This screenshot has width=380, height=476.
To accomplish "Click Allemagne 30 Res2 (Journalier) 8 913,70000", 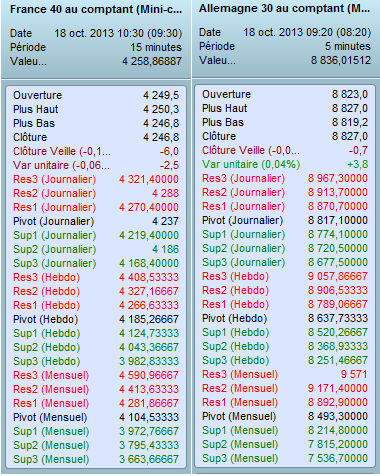I will click(285, 192).
